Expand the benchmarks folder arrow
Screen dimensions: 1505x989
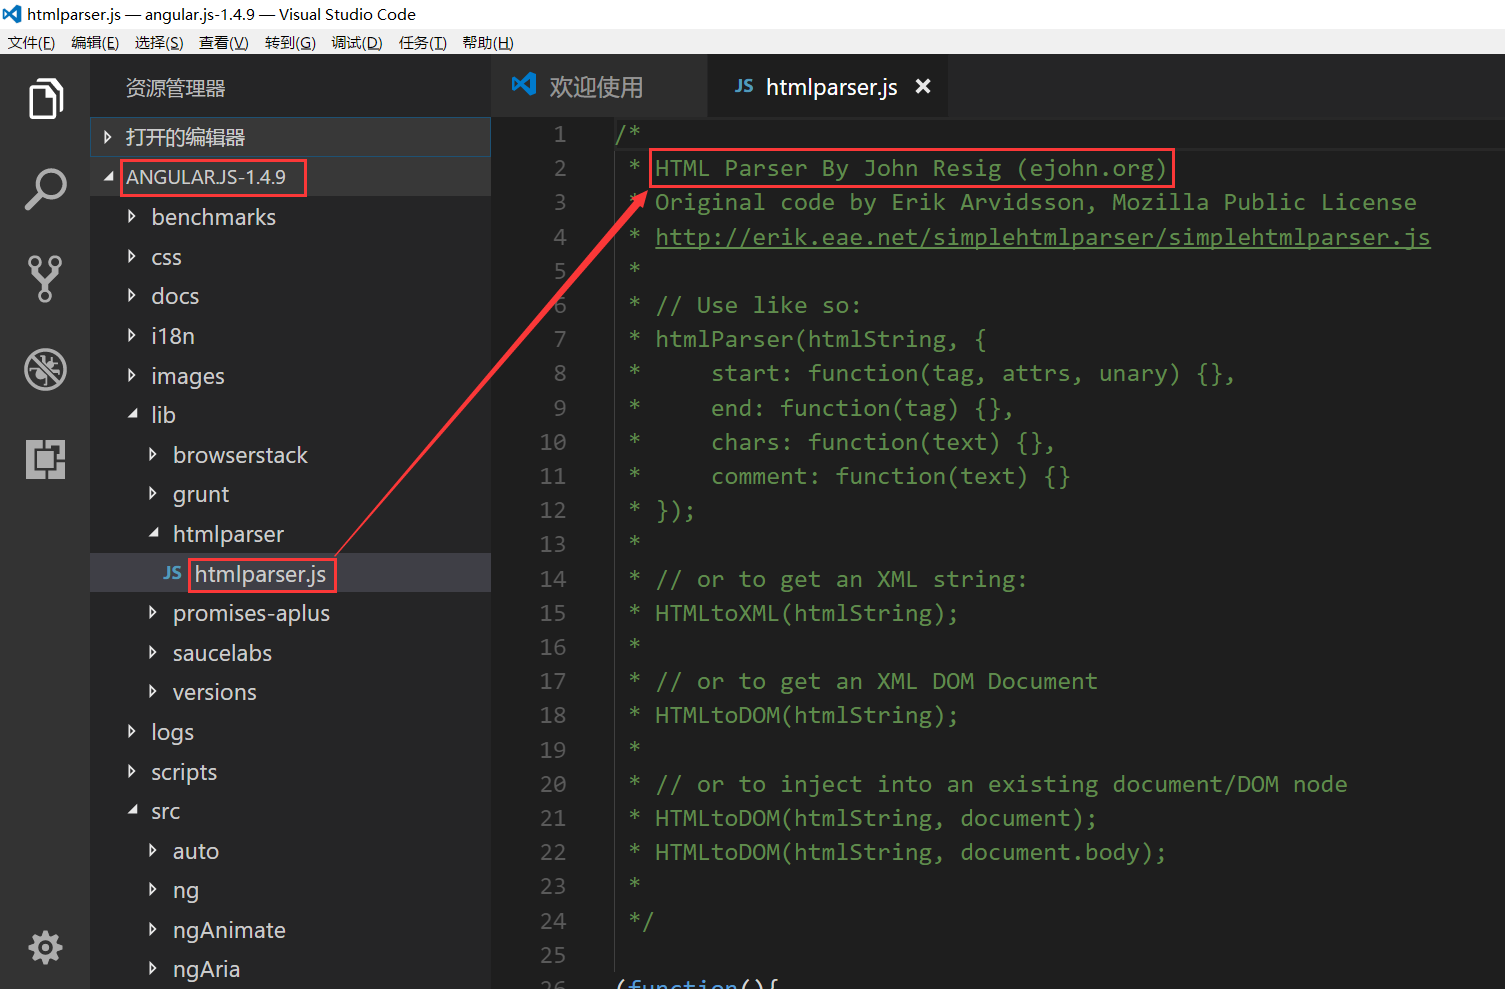[131, 216]
